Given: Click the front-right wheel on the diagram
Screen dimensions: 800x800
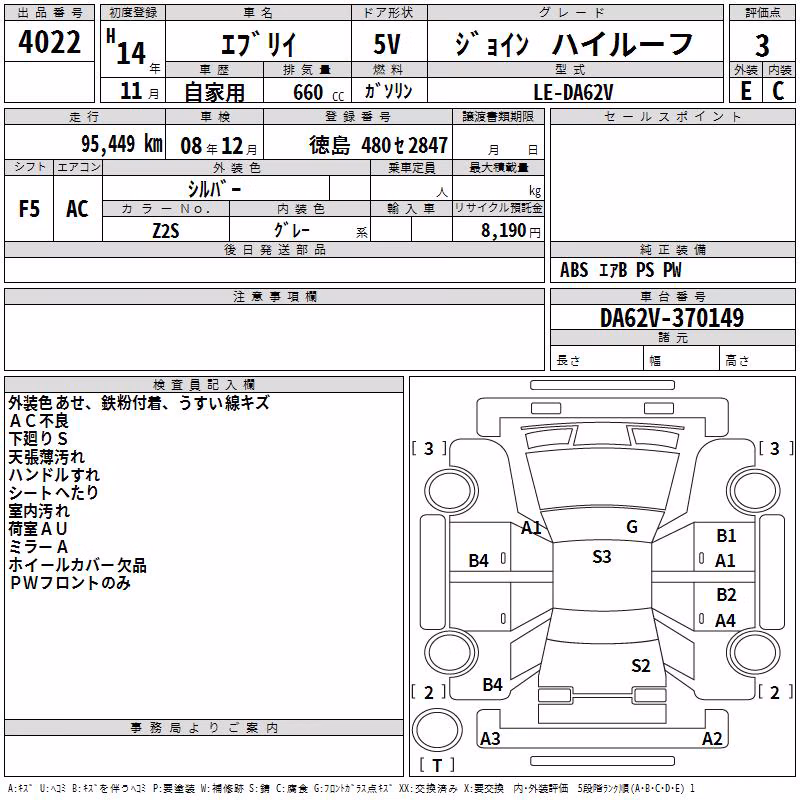Looking at the screenshot, I should tap(753, 492).
